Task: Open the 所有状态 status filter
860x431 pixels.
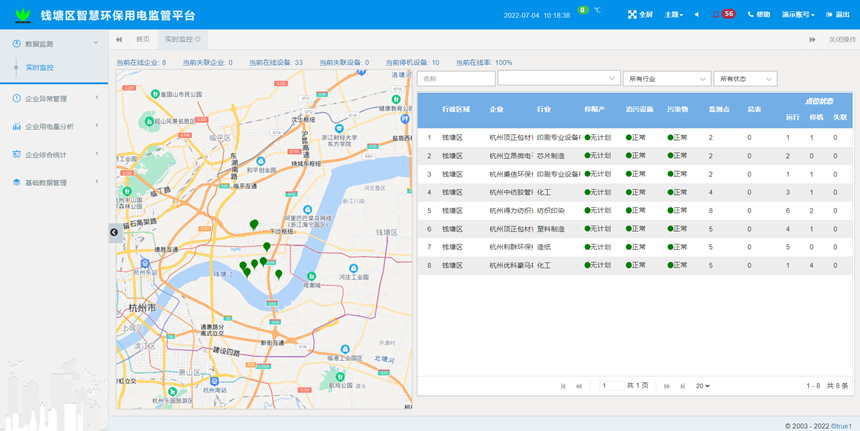Action: [x=745, y=78]
